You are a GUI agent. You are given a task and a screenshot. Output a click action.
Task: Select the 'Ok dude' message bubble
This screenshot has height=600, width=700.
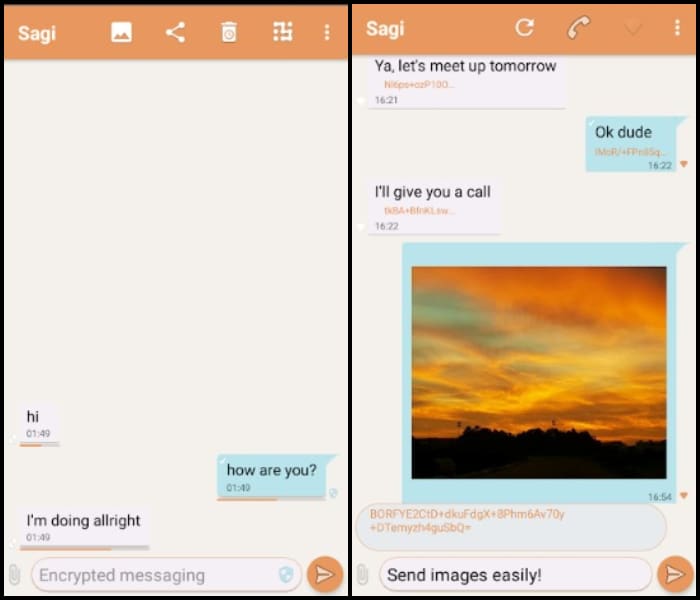pyautogui.click(x=632, y=144)
